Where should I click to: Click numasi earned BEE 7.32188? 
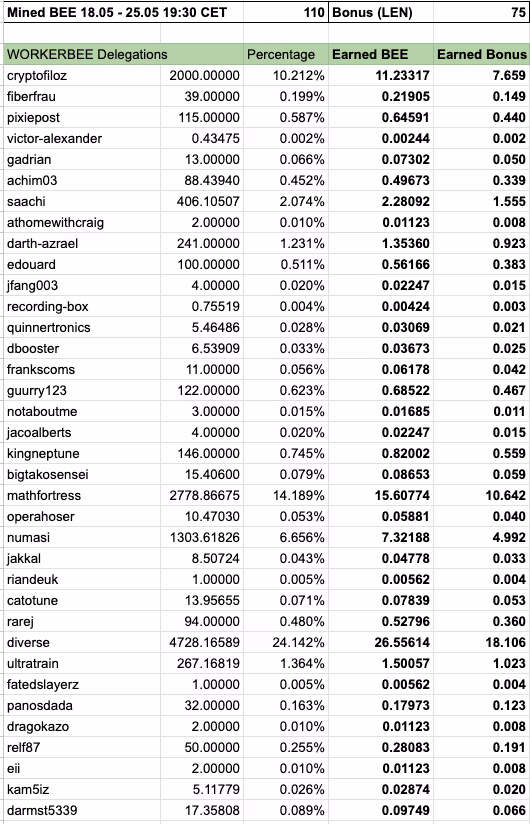coord(381,538)
